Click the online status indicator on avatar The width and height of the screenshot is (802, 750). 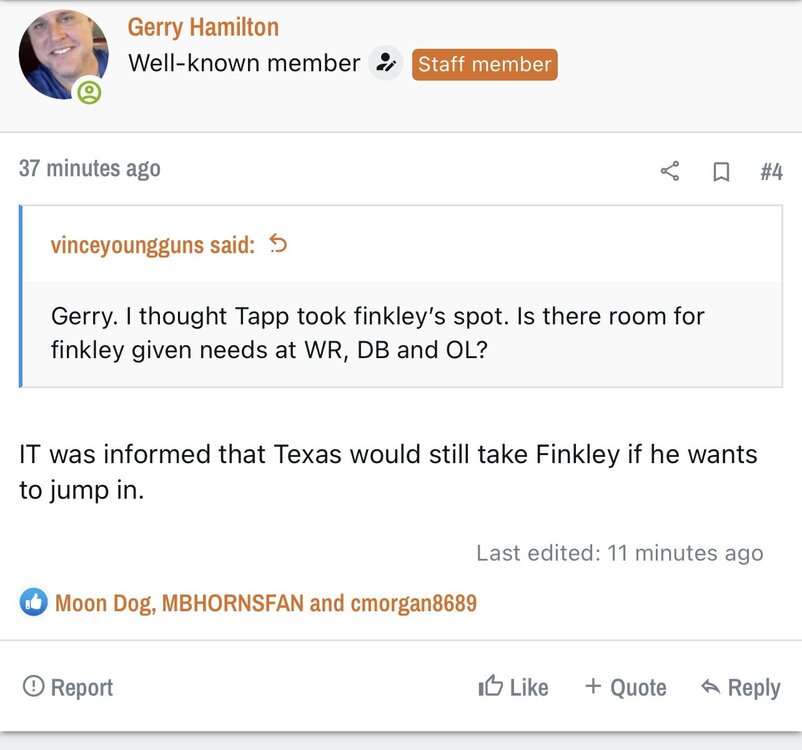tap(89, 93)
